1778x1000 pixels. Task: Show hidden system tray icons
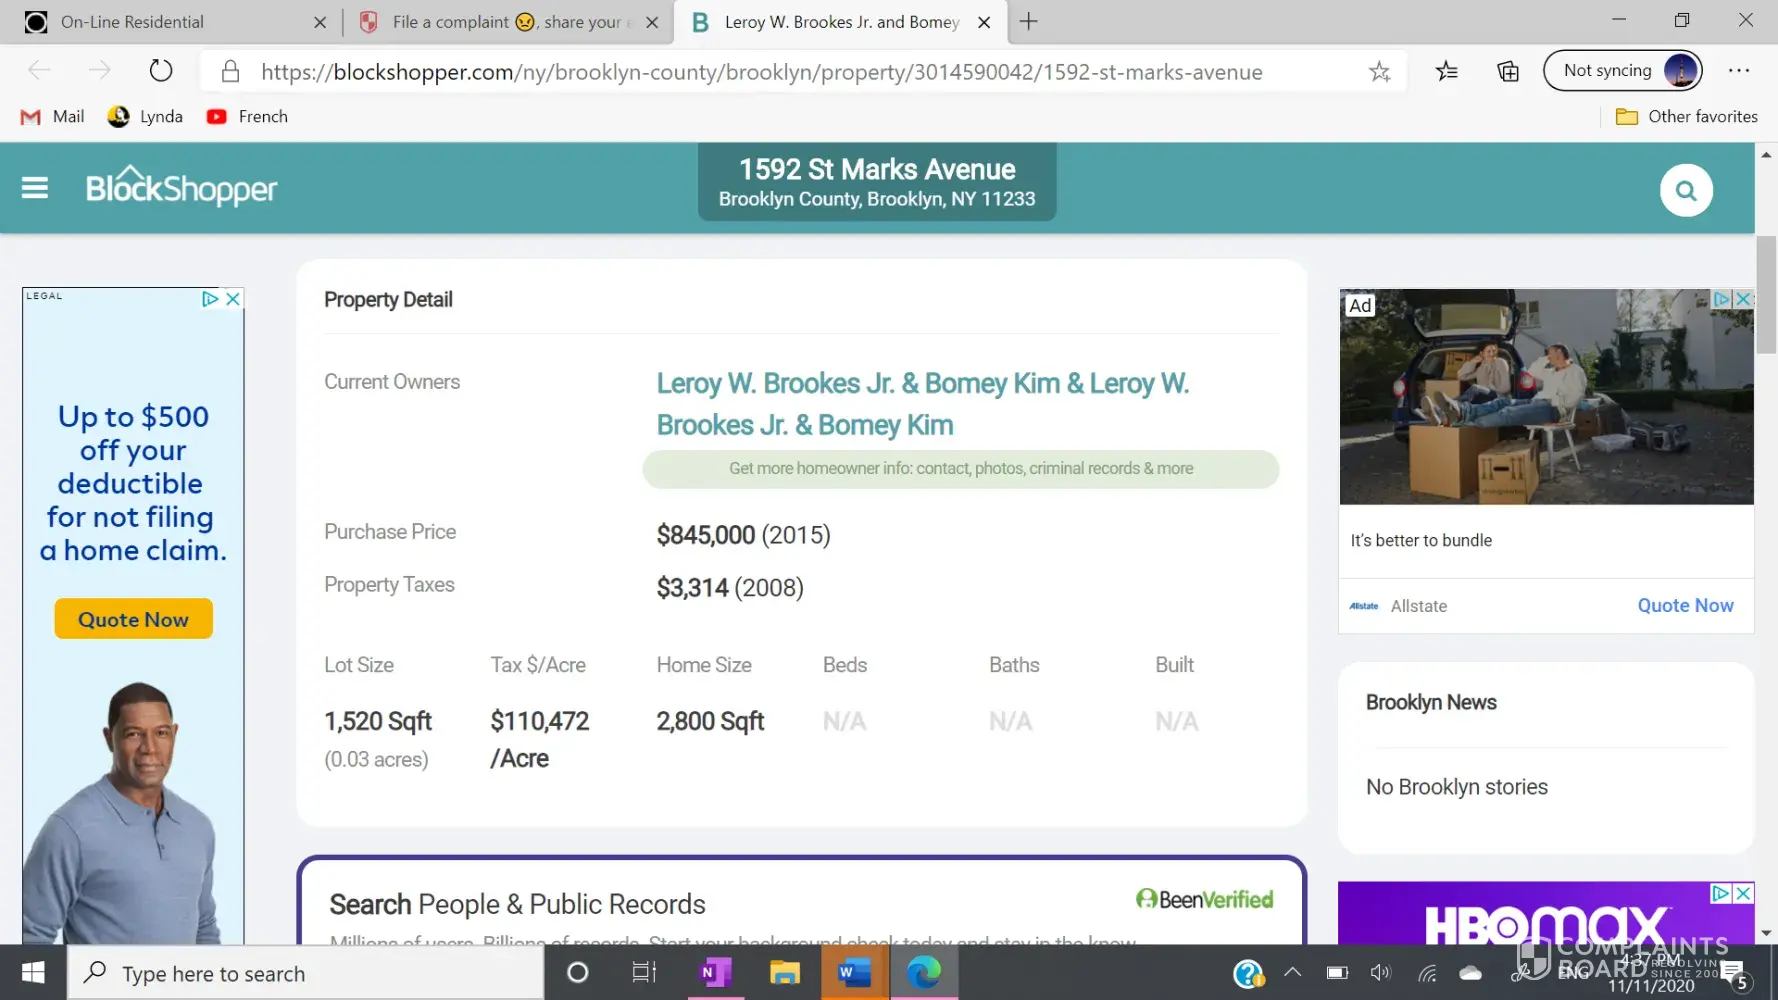click(1292, 972)
